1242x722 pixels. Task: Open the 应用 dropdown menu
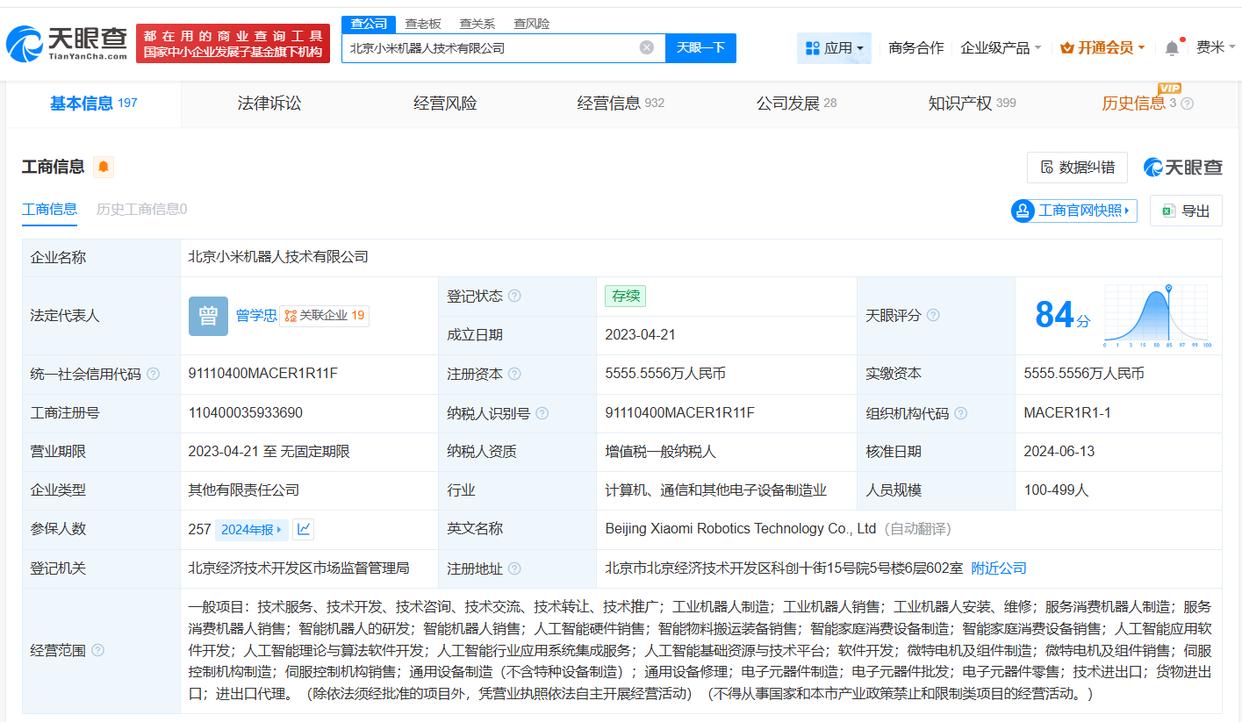pos(834,48)
